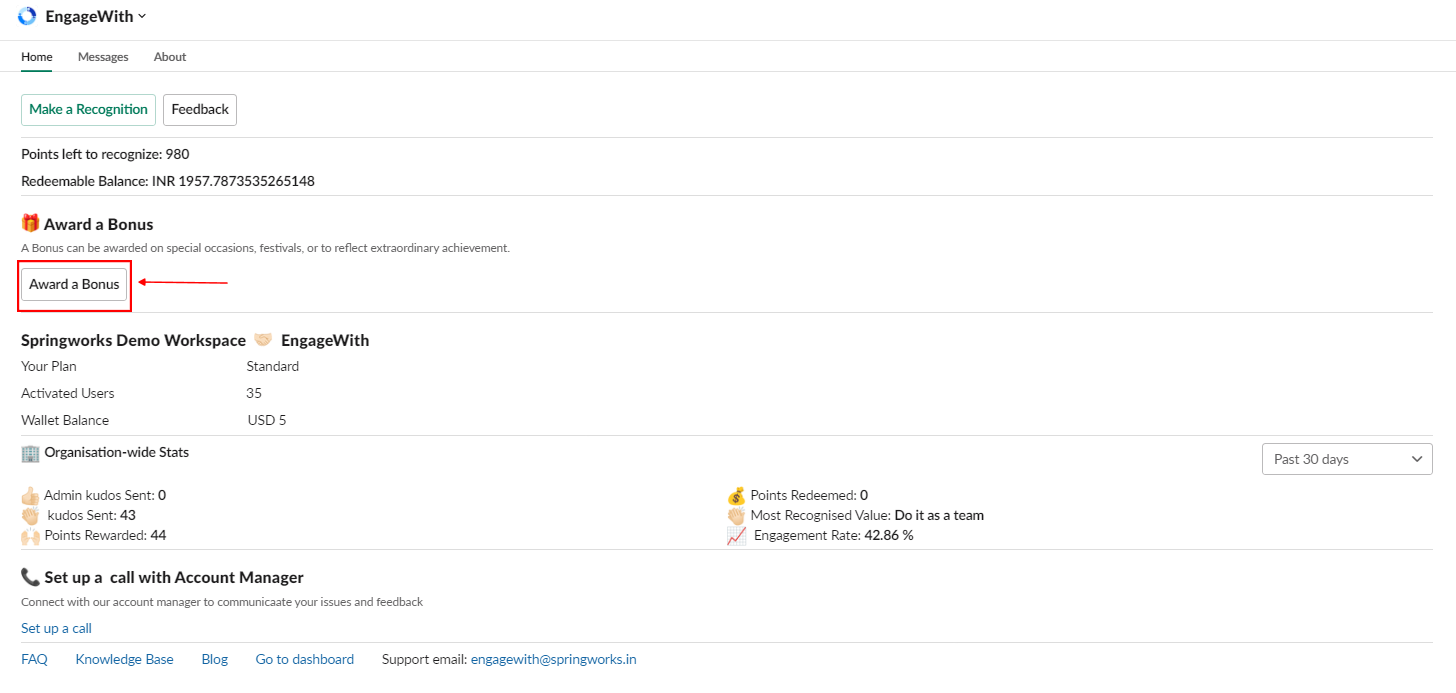
Task: Click the Organisation-wide Stats heading
Action: 117,452
